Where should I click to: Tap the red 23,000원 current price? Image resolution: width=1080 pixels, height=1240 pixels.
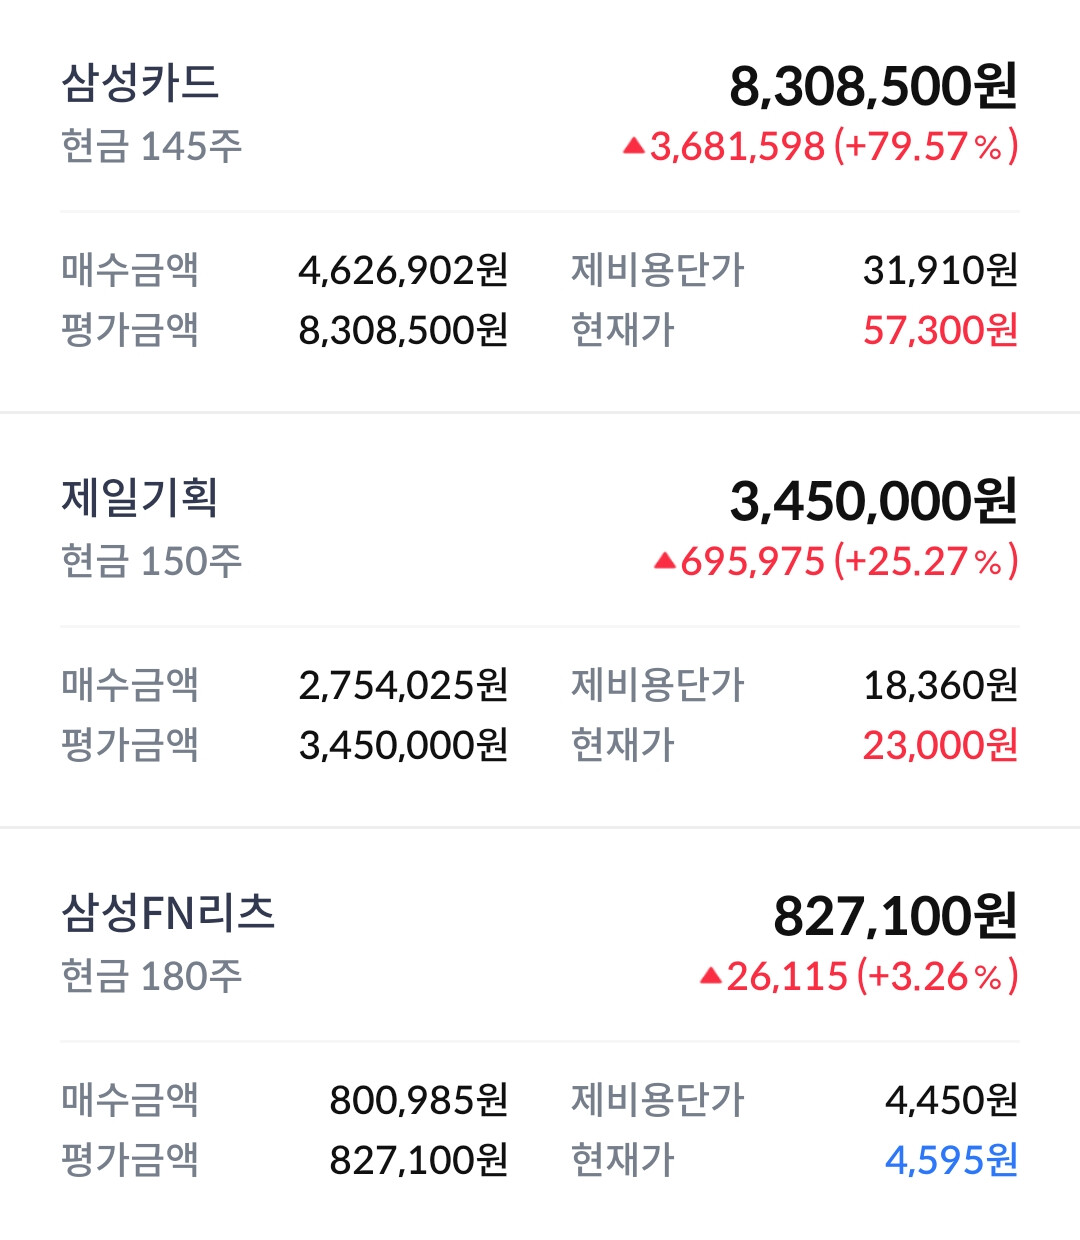940,745
